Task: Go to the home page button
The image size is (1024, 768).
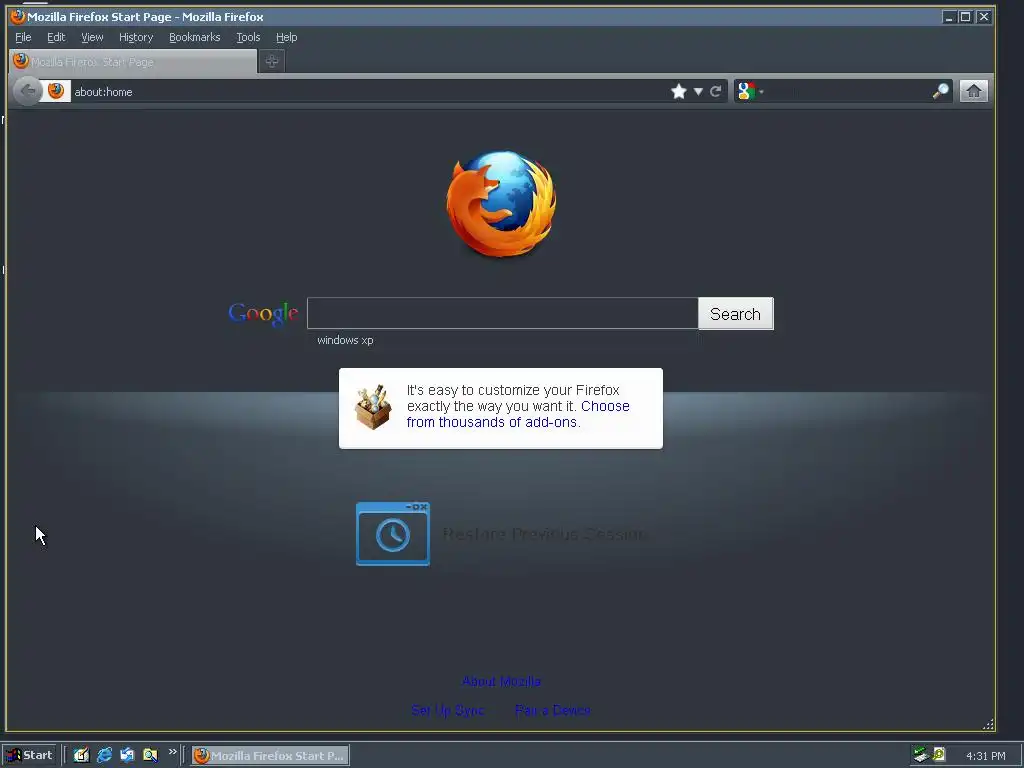Action: point(974,91)
